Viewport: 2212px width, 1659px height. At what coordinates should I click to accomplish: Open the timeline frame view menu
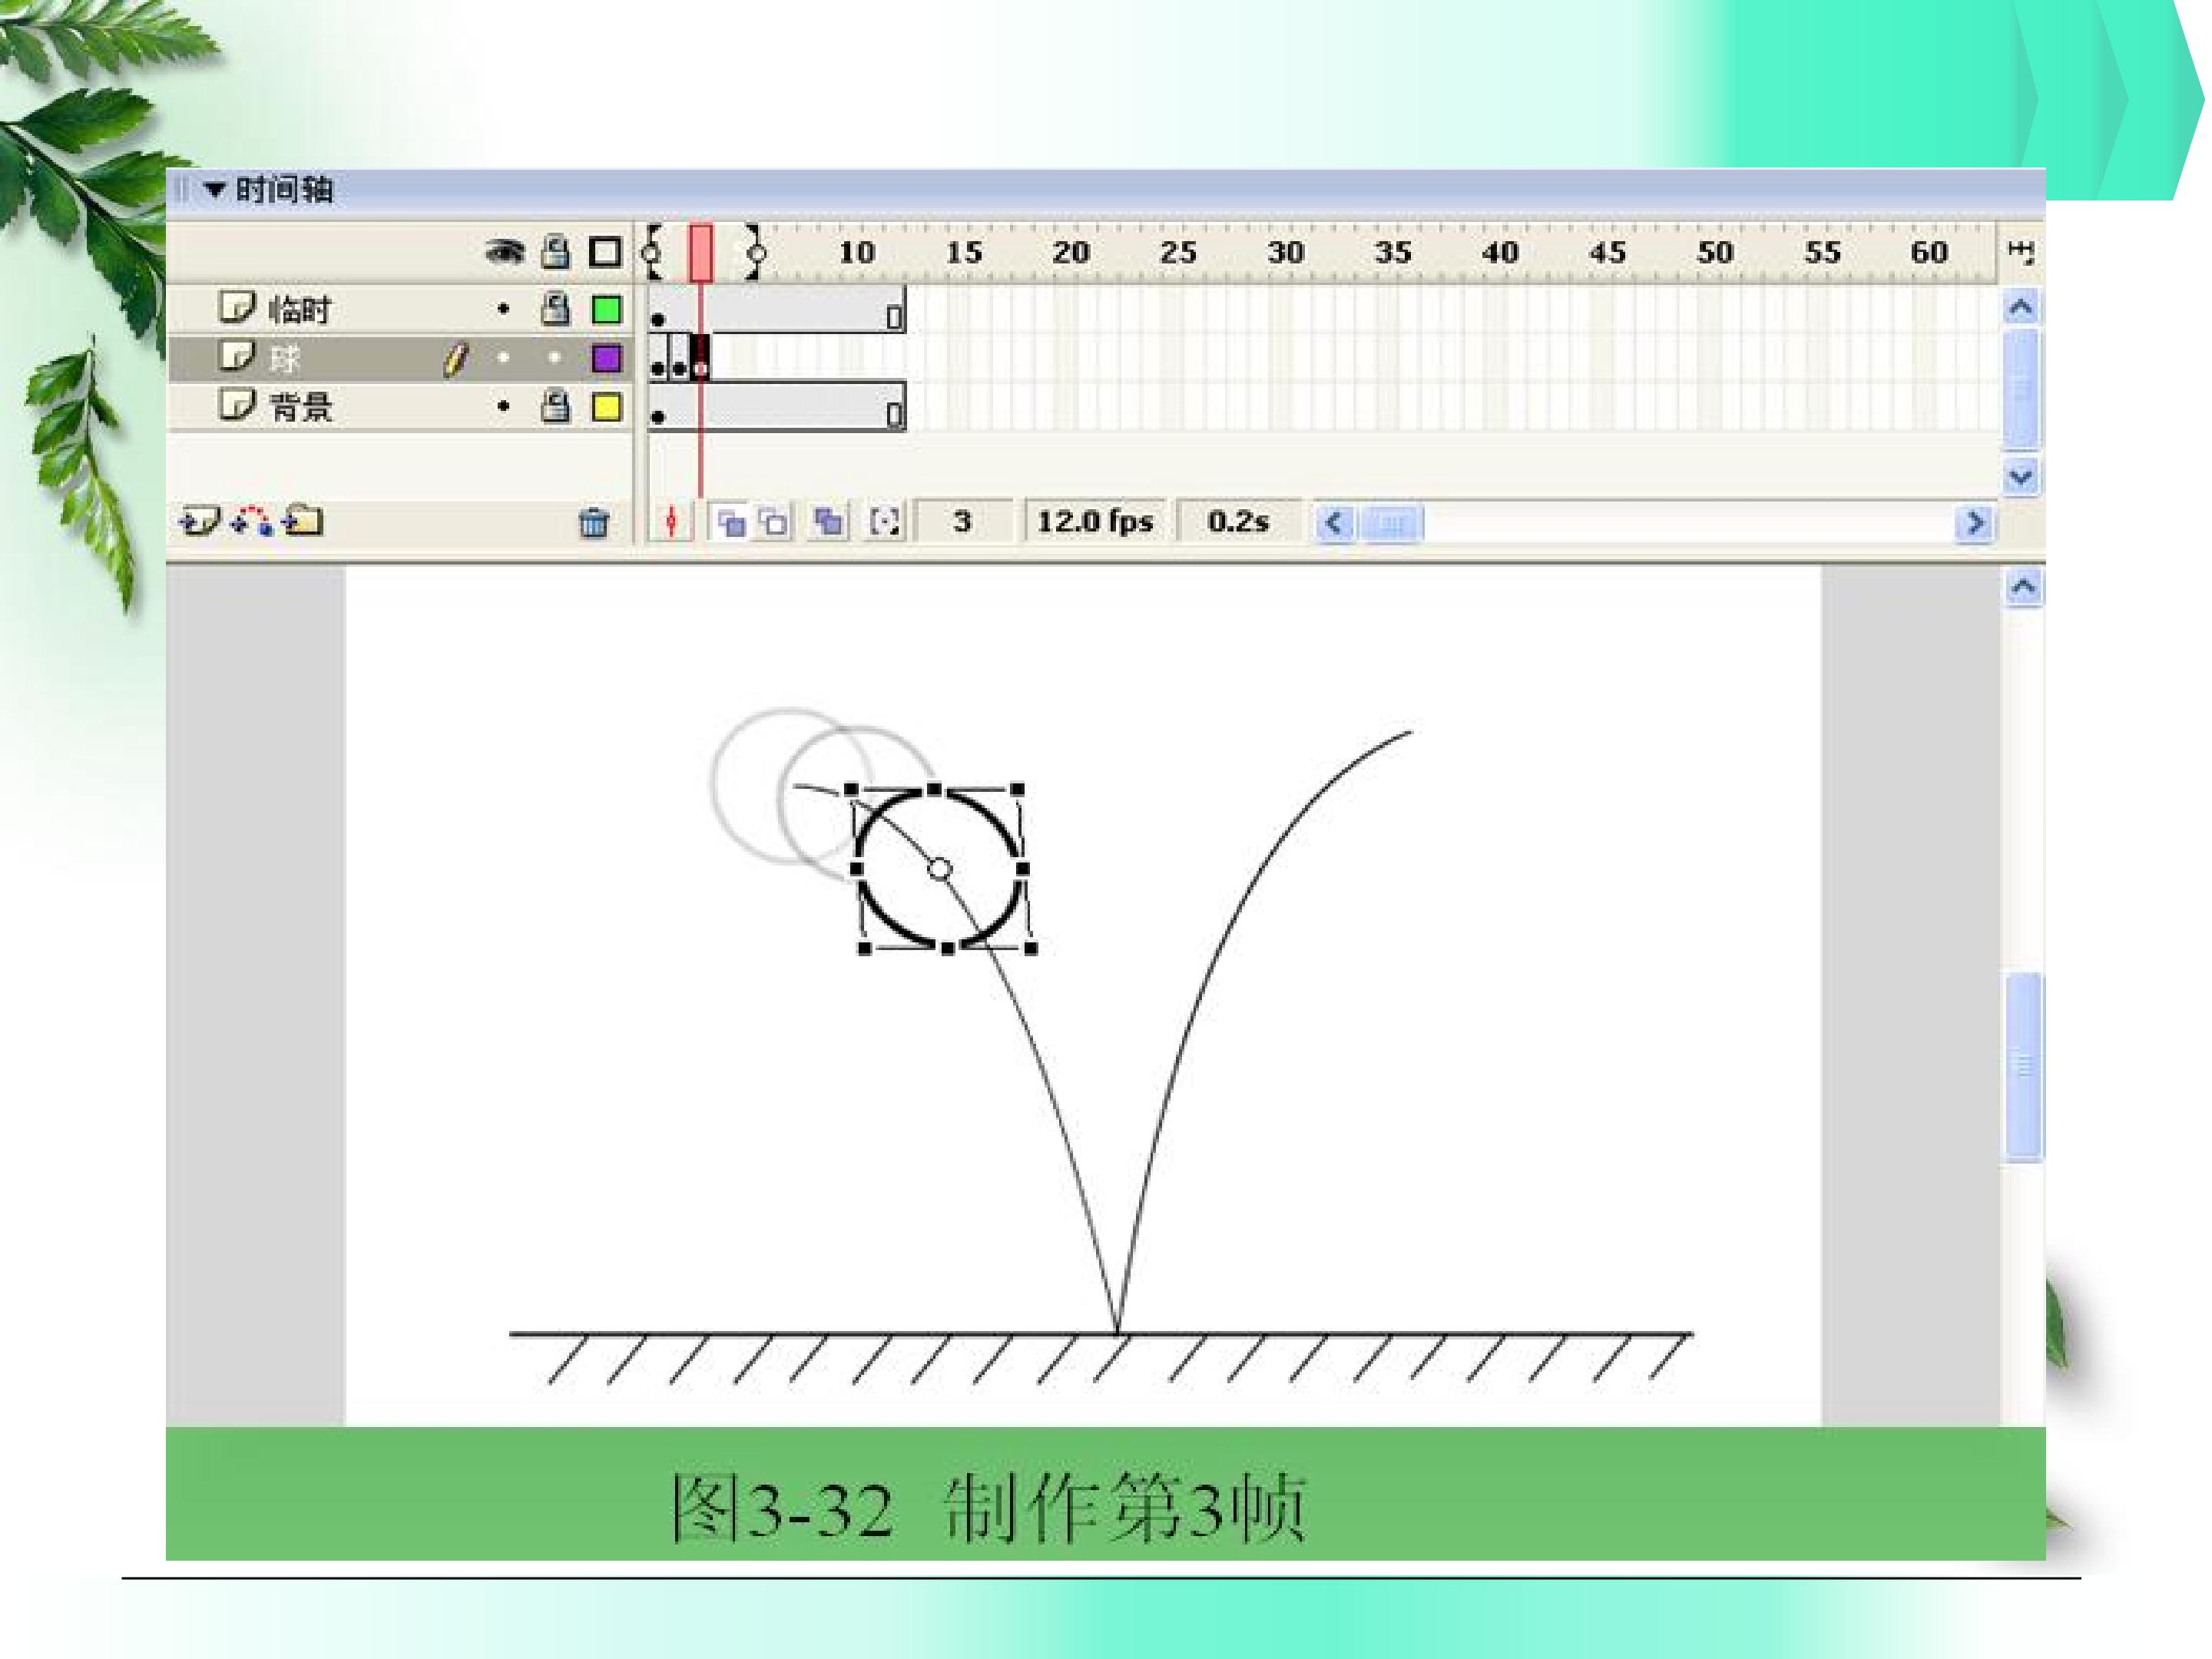click(x=2021, y=252)
